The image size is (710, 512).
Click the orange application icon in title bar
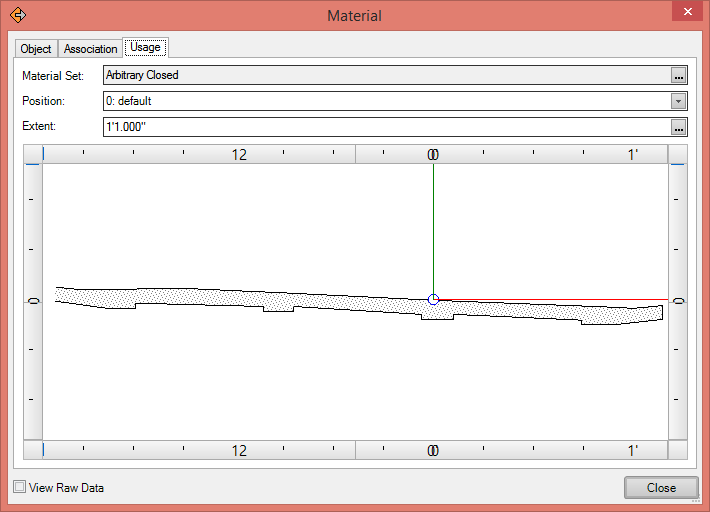tap(18, 15)
